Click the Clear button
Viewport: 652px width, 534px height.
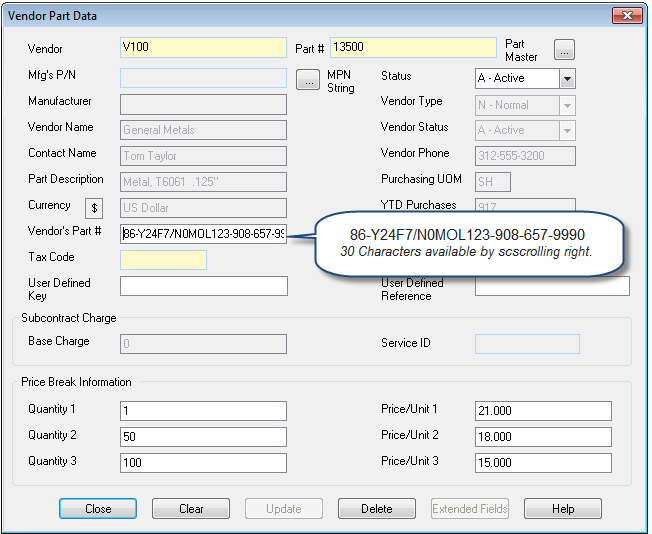(x=191, y=509)
